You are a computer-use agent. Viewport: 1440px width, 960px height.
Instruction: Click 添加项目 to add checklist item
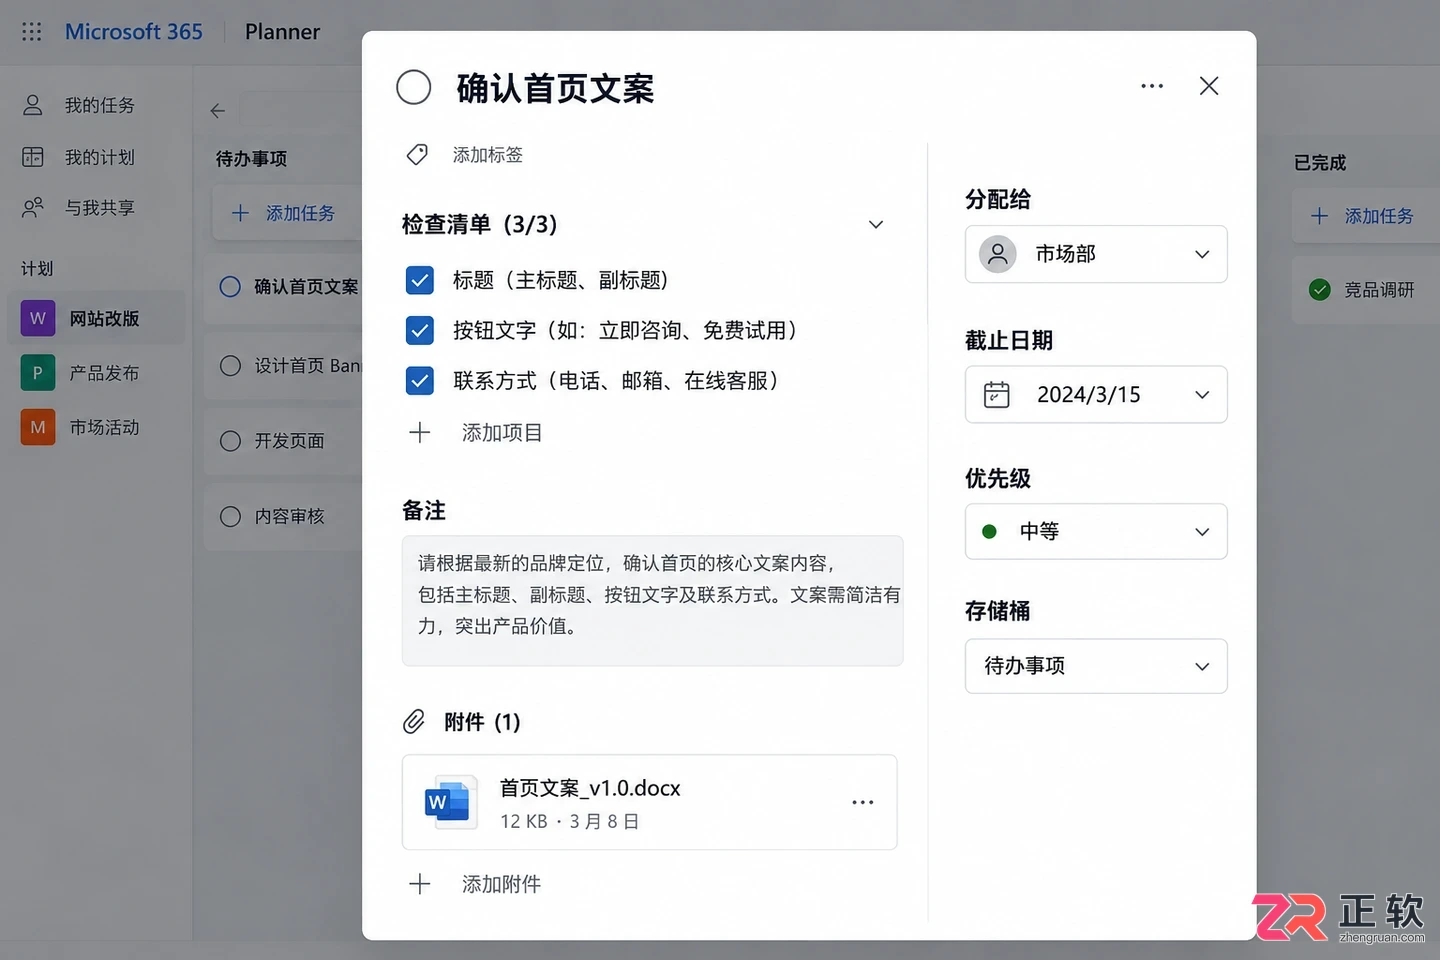pyautogui.click(x=502, y=432)
